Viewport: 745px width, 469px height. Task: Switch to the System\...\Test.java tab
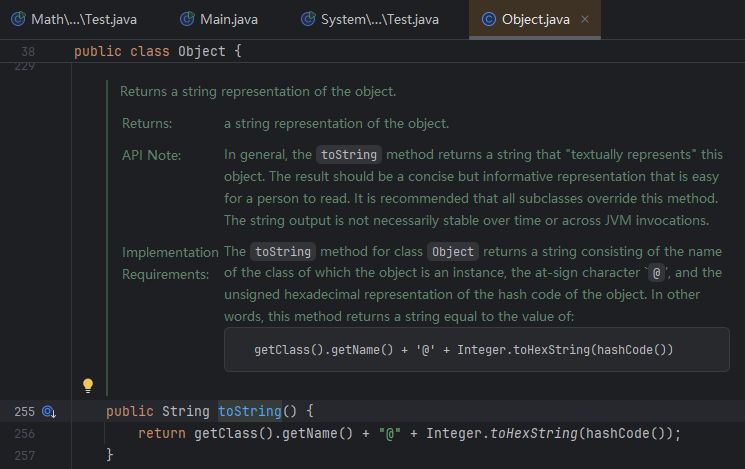(378, 19)
